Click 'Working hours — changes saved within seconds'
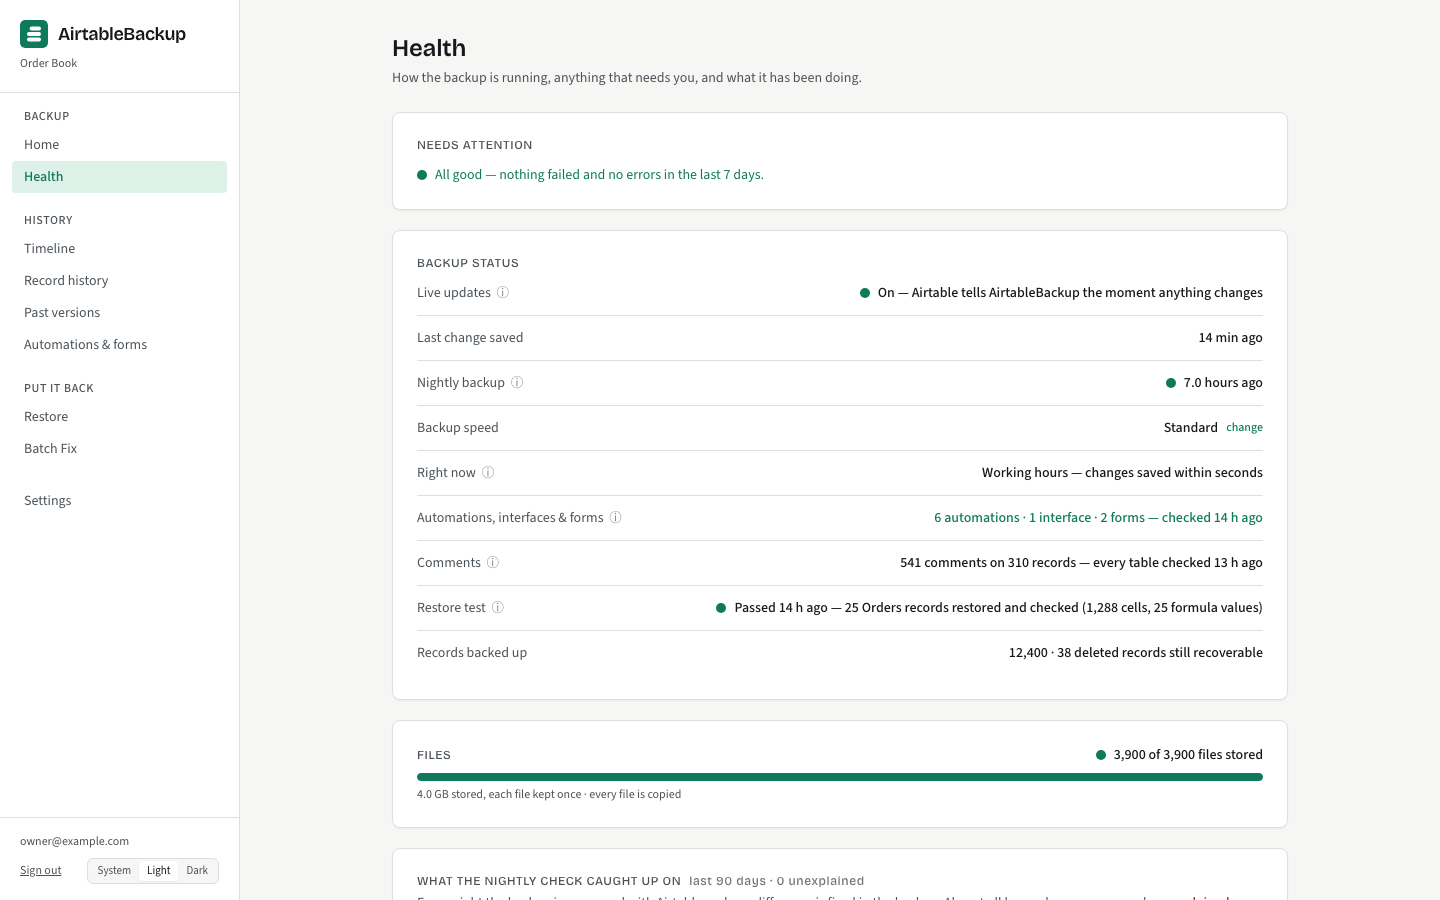Viewport: 1440px width, 900px height. 1122,473
